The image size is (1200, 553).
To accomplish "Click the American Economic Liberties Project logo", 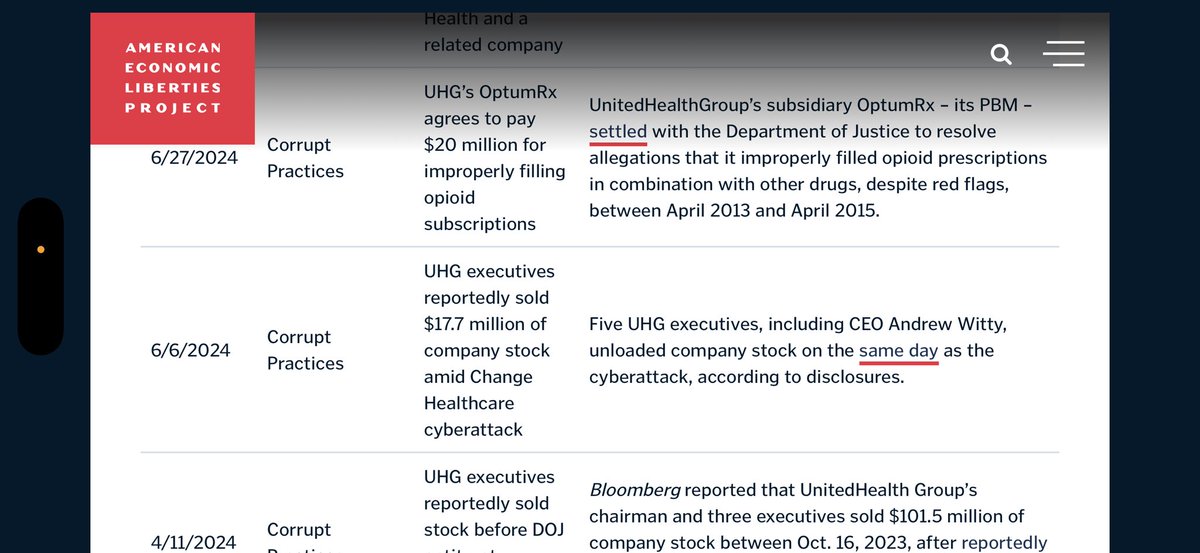I will [172, 78].
